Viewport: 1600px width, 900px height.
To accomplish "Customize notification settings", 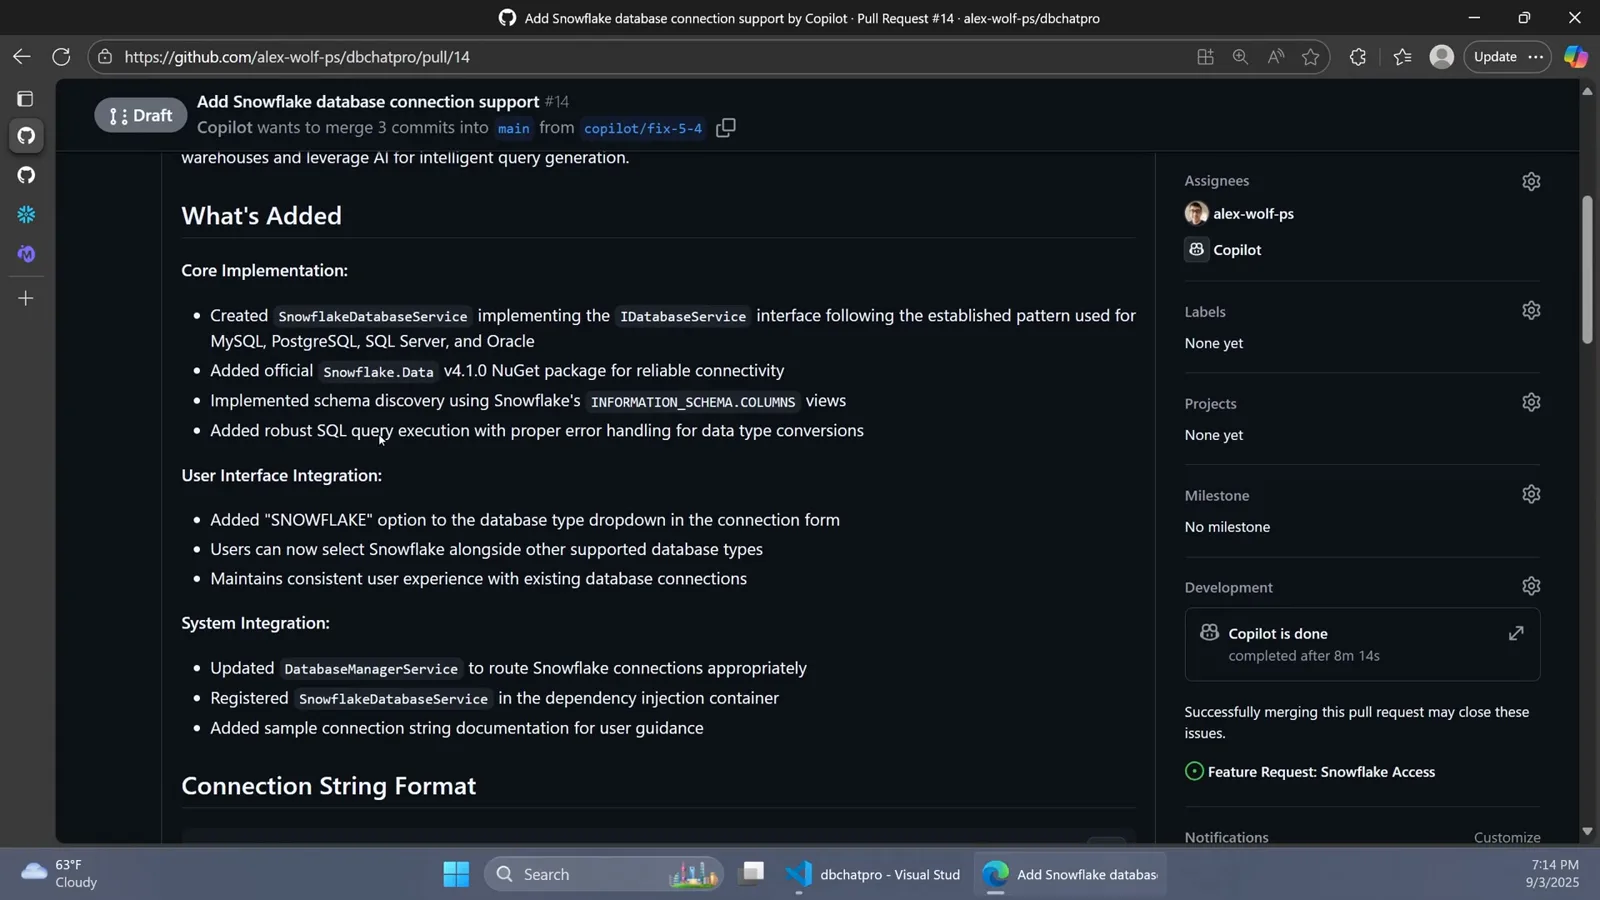I will pyautogui.click(x=1507, y=837).
